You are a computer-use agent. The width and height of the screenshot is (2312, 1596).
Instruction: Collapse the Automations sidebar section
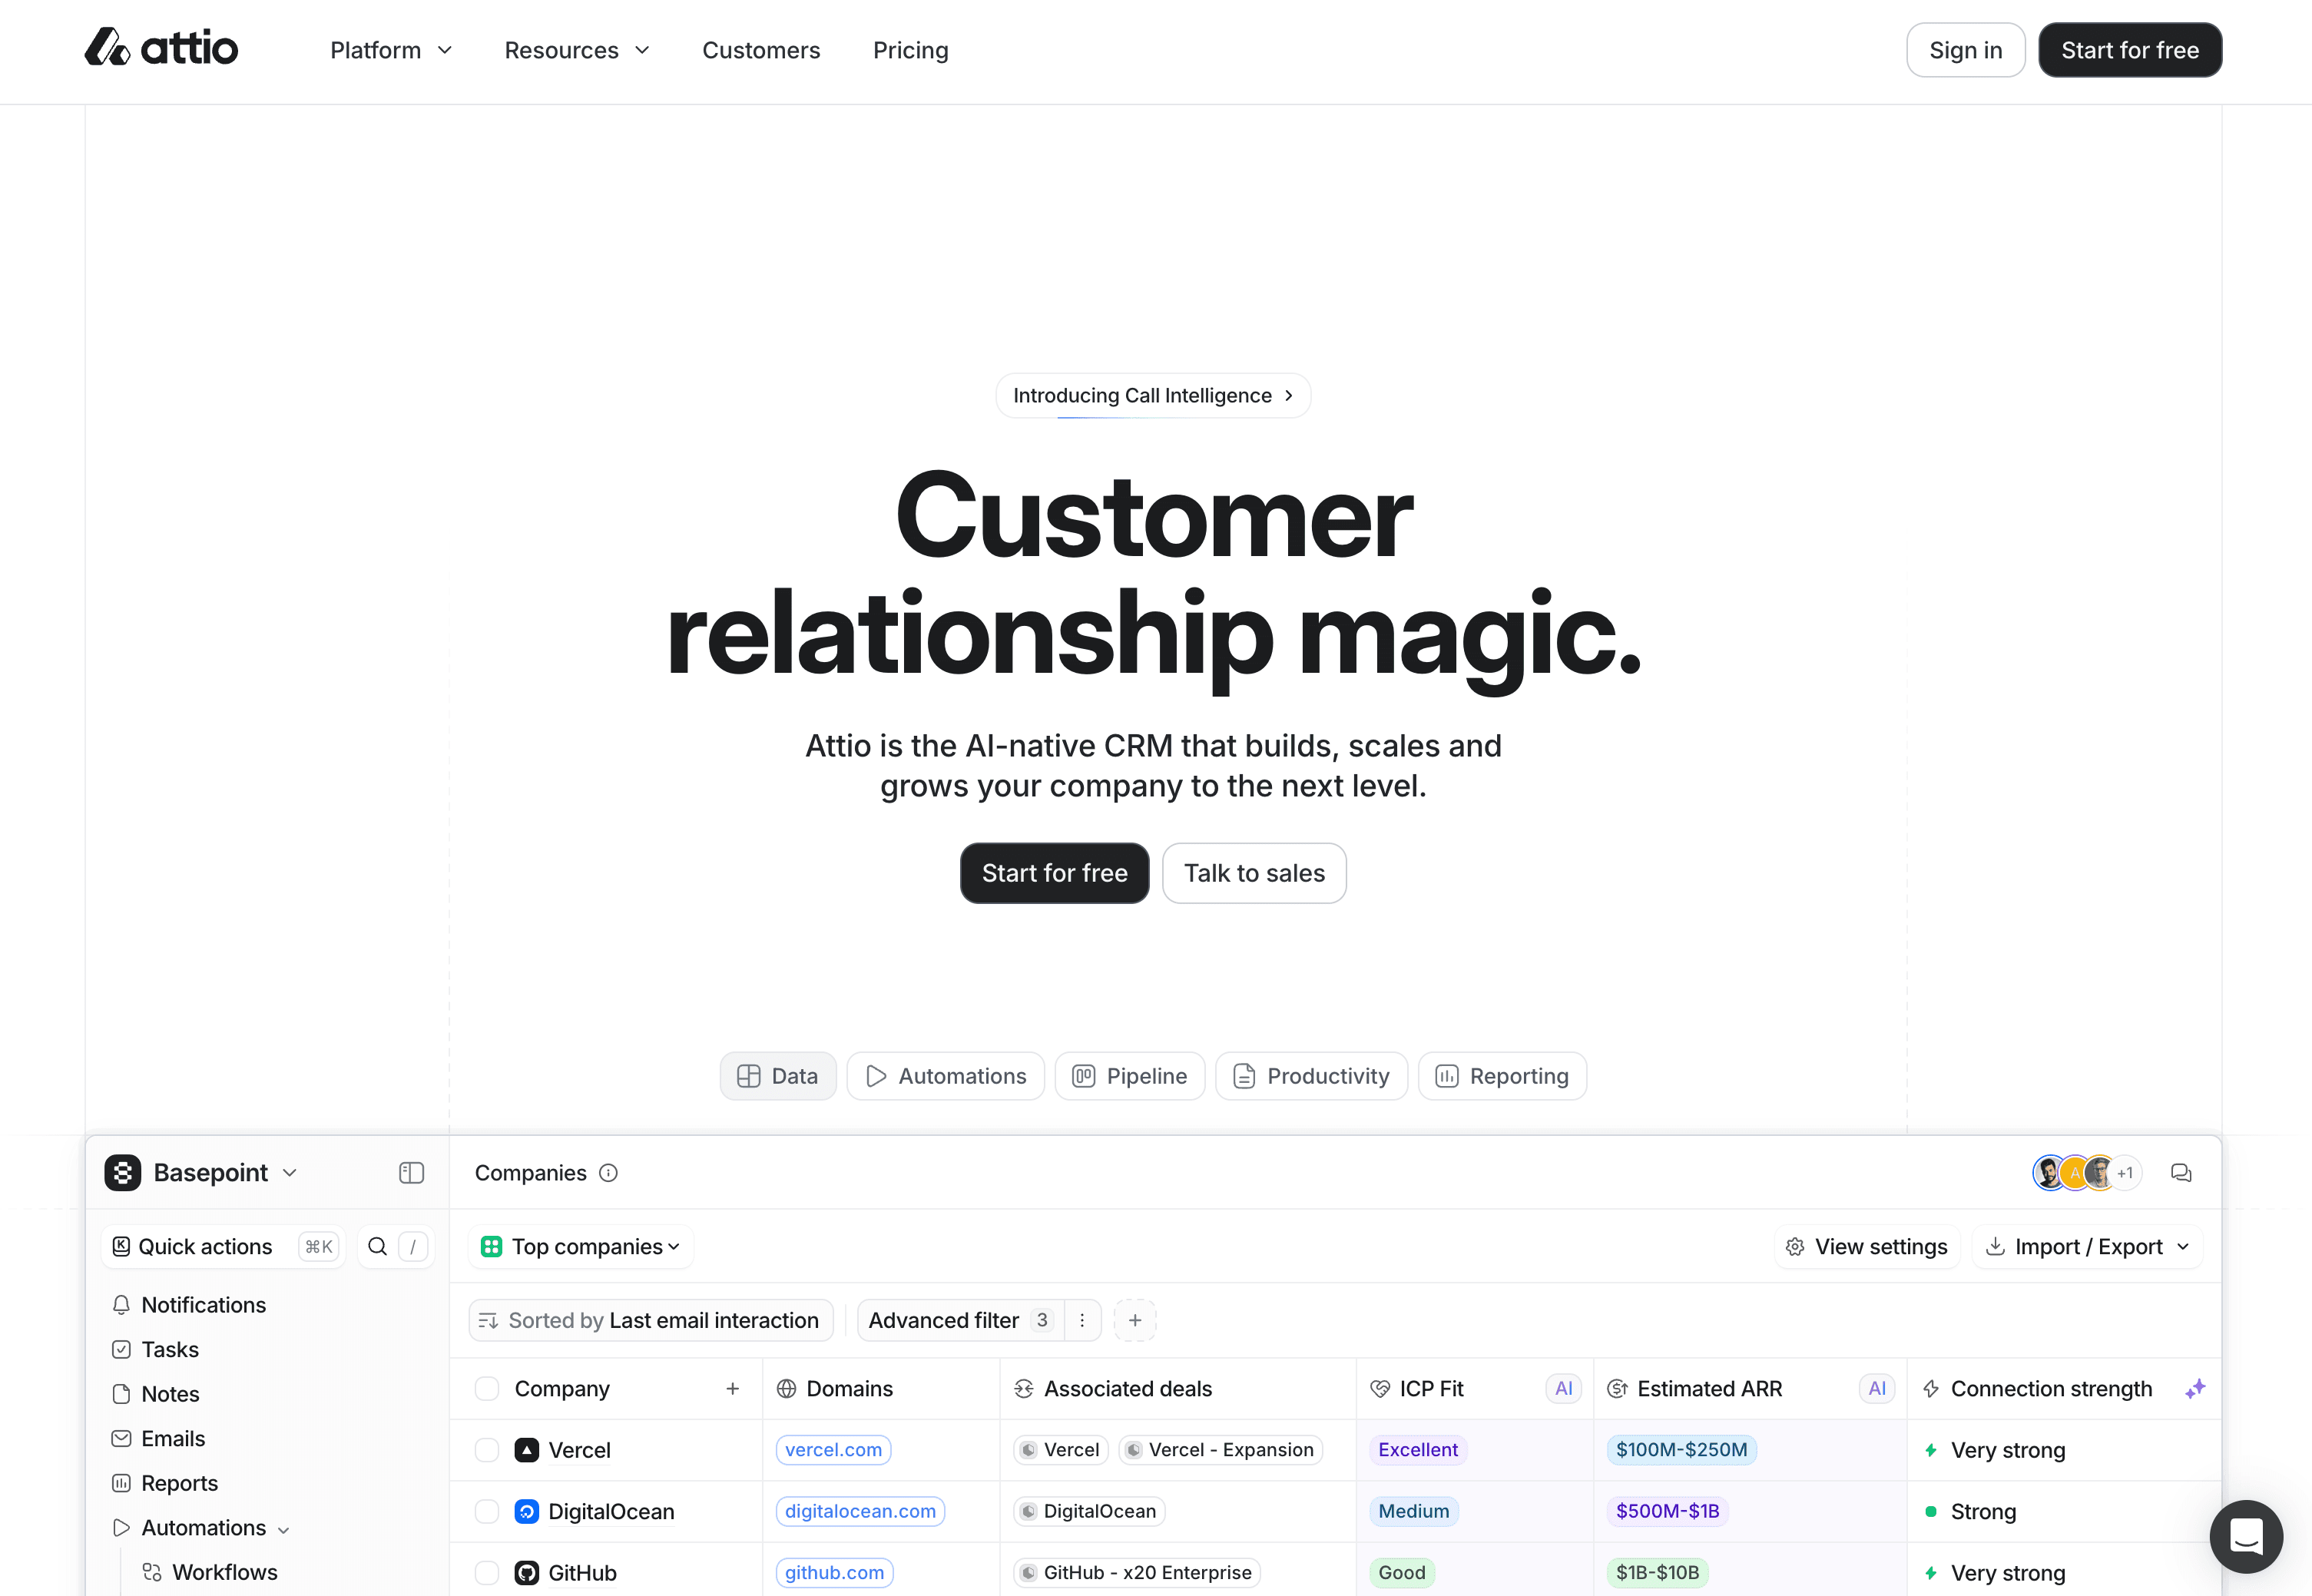[284, 1530]
